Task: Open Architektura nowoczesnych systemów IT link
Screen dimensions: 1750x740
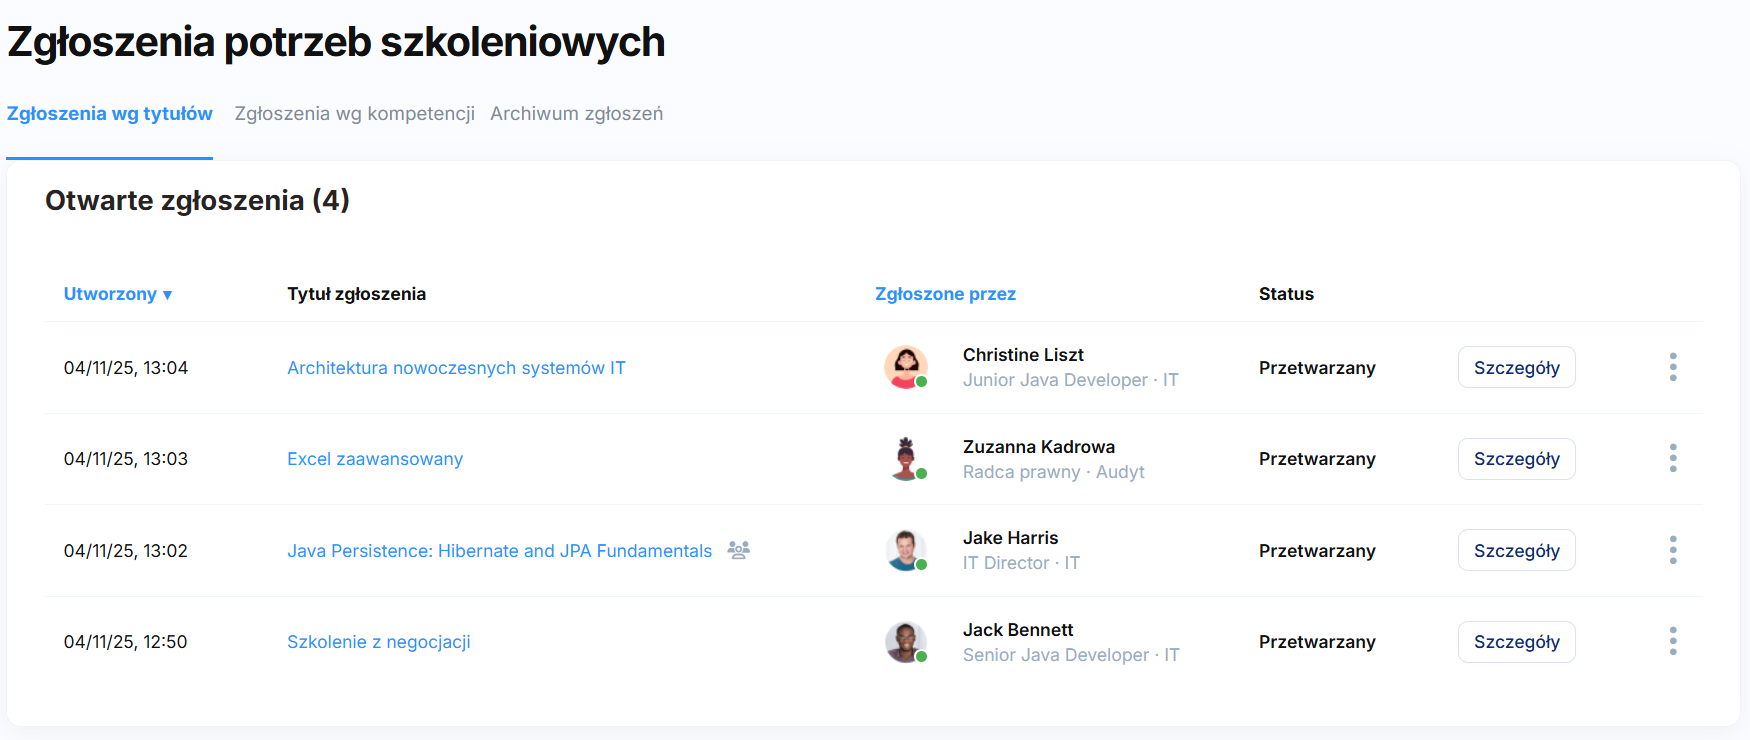Action: [x=456, y=368]
